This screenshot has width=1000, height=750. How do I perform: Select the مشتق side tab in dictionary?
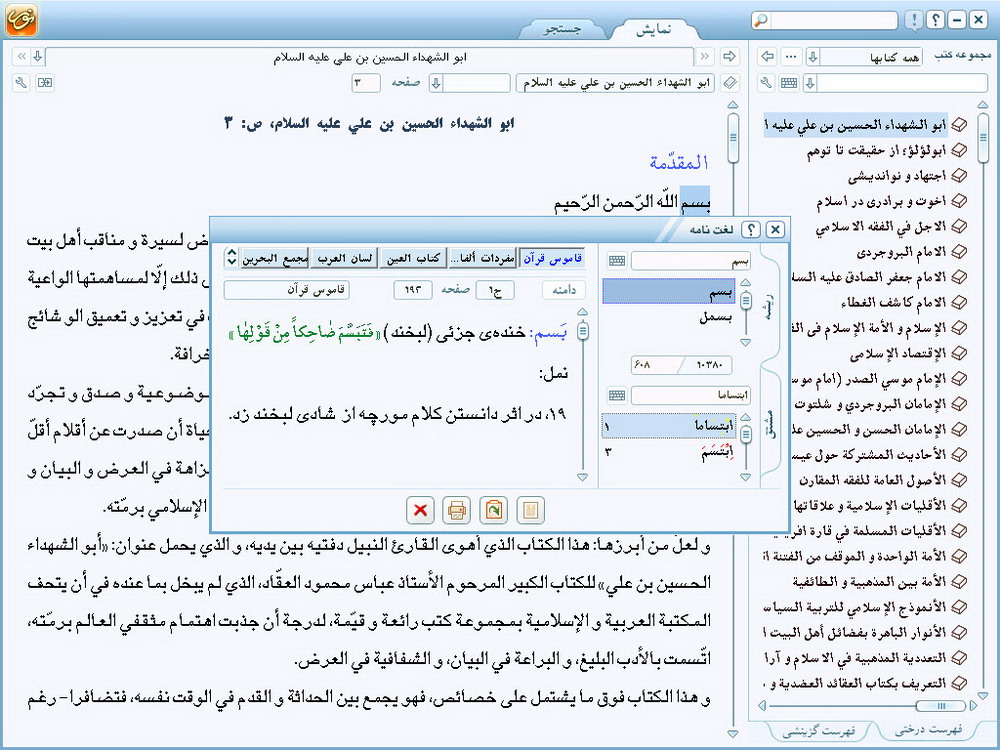click(x=772, y=423)
